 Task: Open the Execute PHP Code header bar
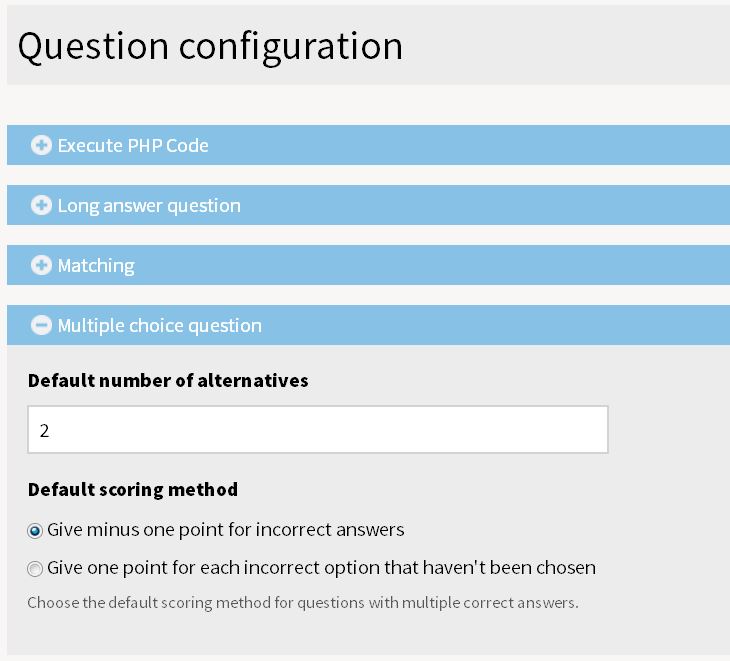click(368, 145)
